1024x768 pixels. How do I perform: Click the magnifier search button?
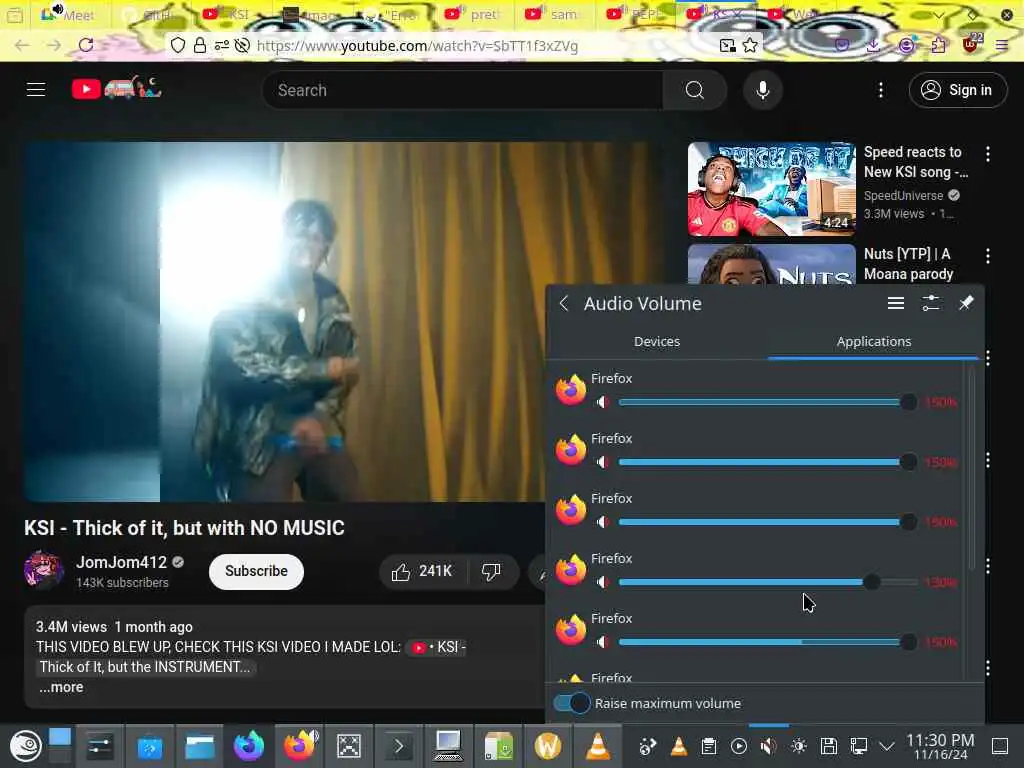point(695,90)
